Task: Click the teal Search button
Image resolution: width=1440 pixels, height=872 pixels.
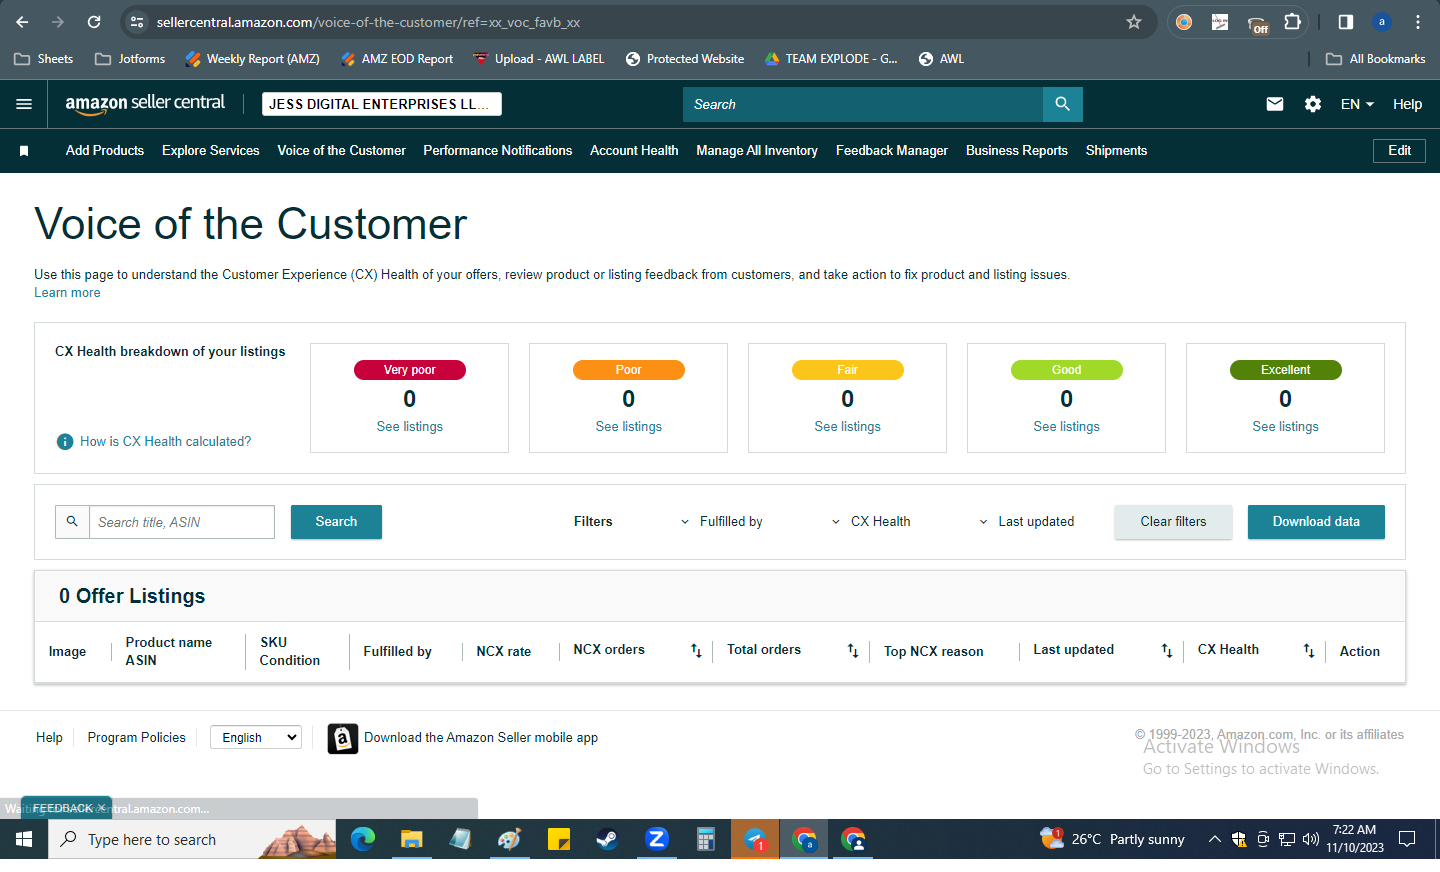Action: [x=336, y=522]
